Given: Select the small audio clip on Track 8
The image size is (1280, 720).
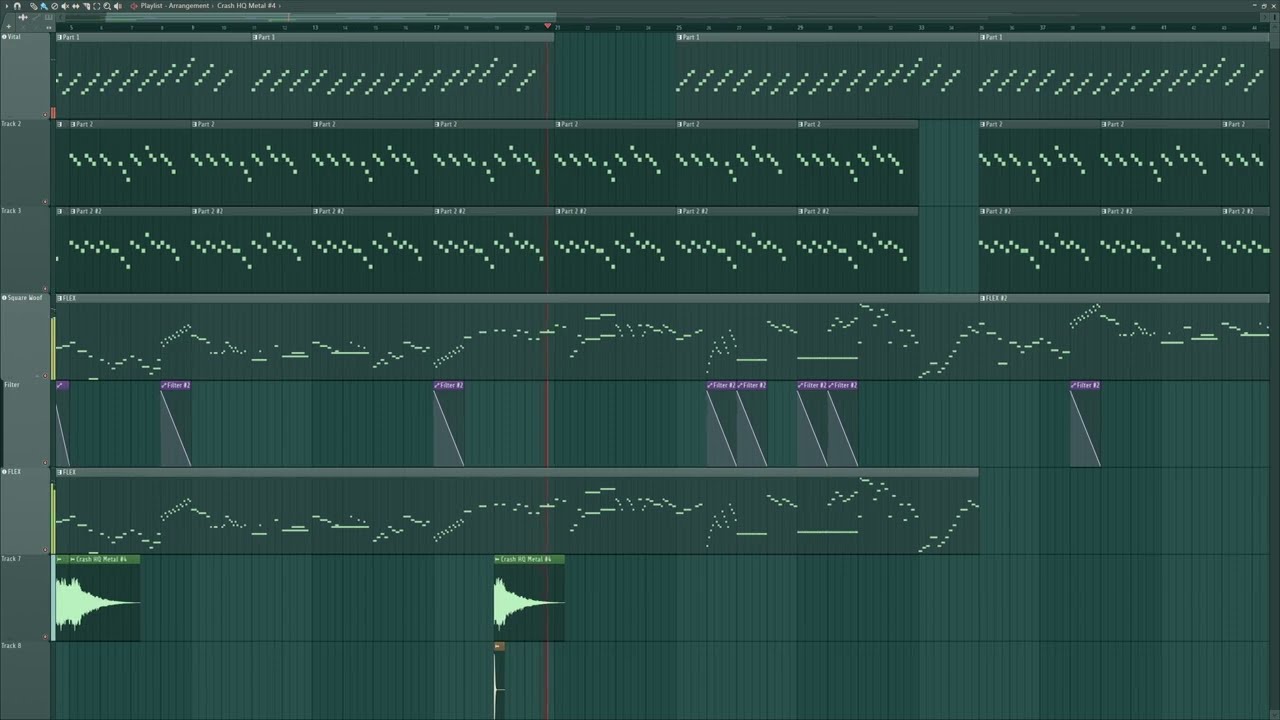Looking at the screenshot, I should click(x=499, y=681).
